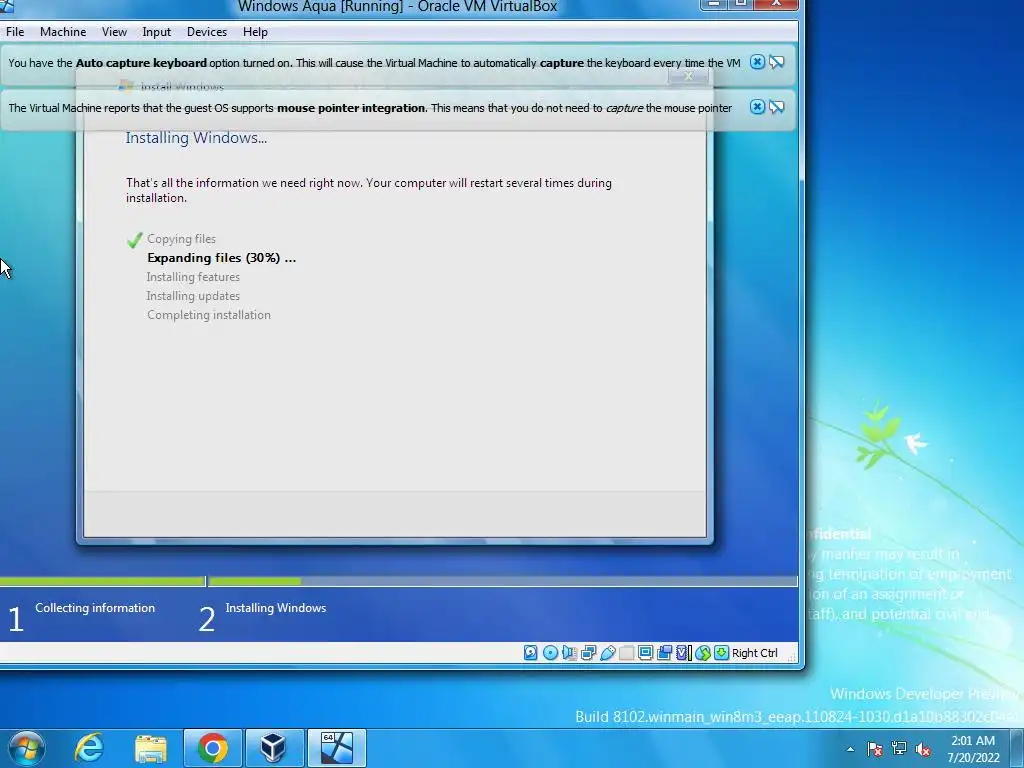The height and width of the screenshot is (768, 1024).
Task: Open Windows Explorer folder from taskbar
Action: tap(151, 748)
